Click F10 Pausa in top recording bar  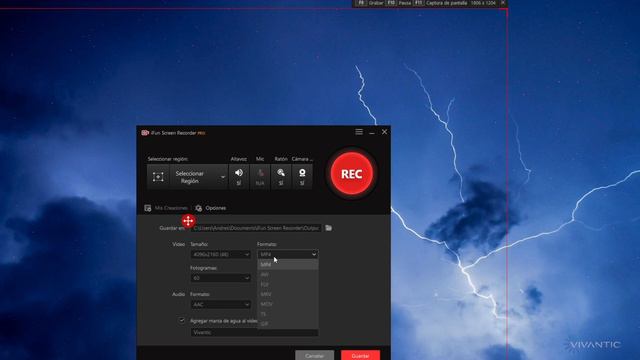click(399, 3)
